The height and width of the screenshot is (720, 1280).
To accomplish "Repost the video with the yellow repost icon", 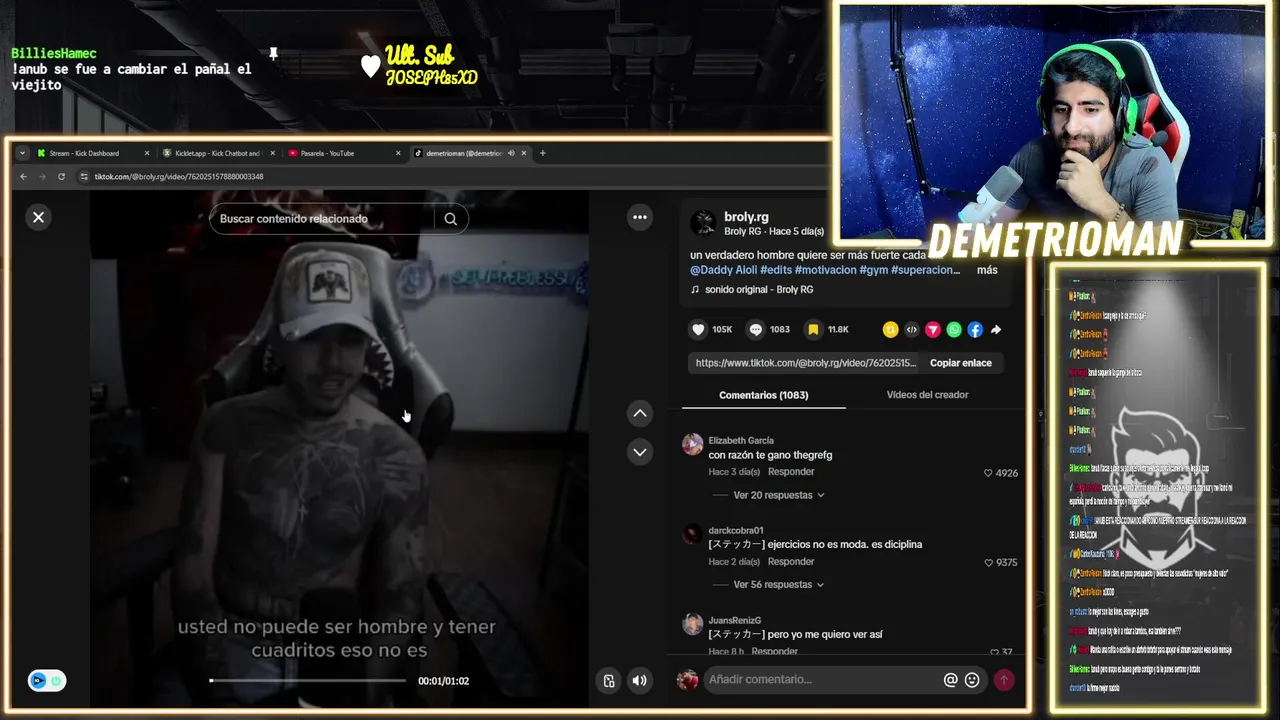I will point(890,329).
